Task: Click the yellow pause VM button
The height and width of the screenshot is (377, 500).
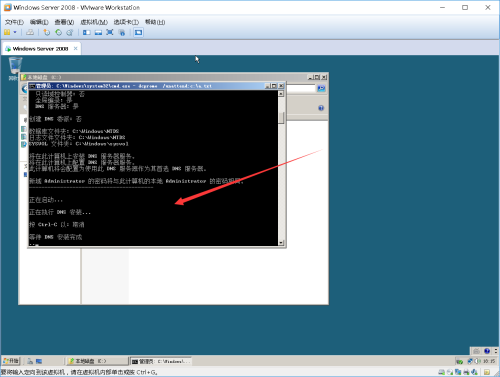Action: click(7, 32)
